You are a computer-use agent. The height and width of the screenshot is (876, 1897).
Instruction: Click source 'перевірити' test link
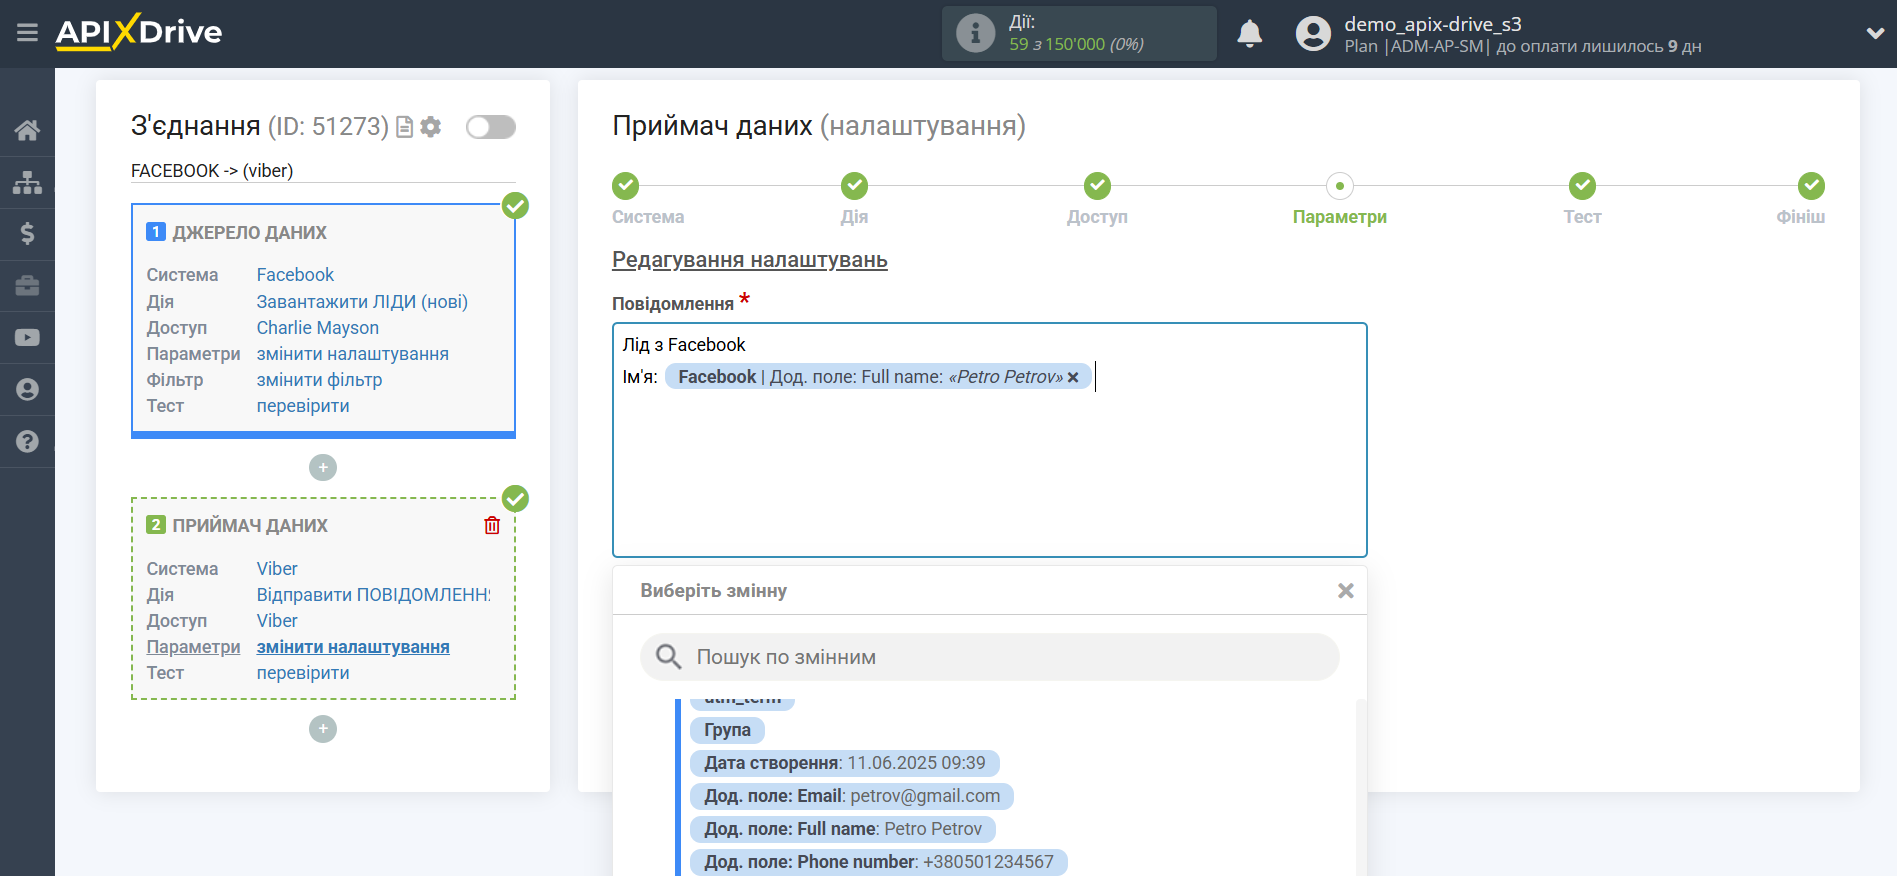[x=303, y=406]
